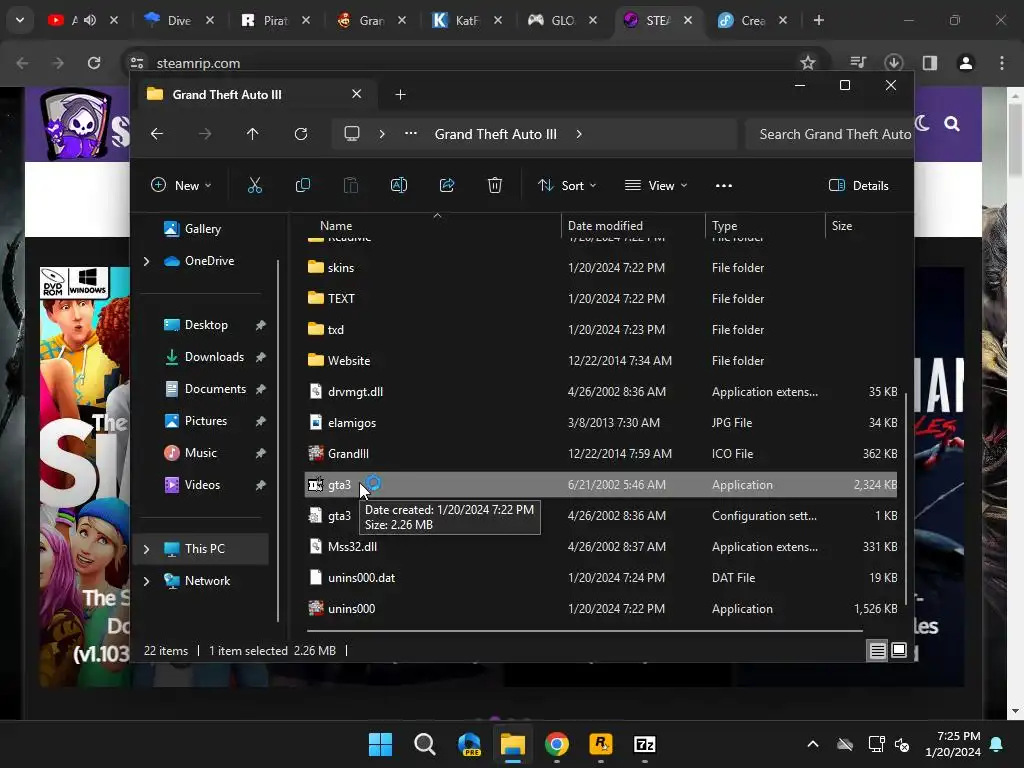The image size is (1024, 768).
Task: Expand the Network tree node
Action: point(146,581)
